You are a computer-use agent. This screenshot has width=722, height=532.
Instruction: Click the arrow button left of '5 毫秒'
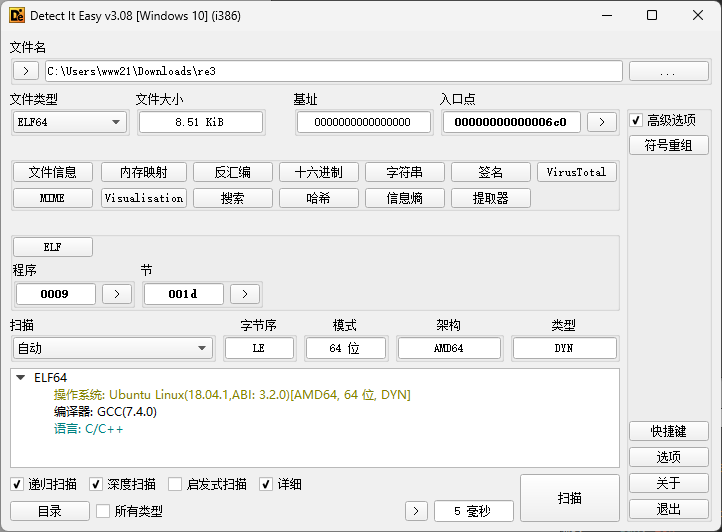(x=416, y=511)
